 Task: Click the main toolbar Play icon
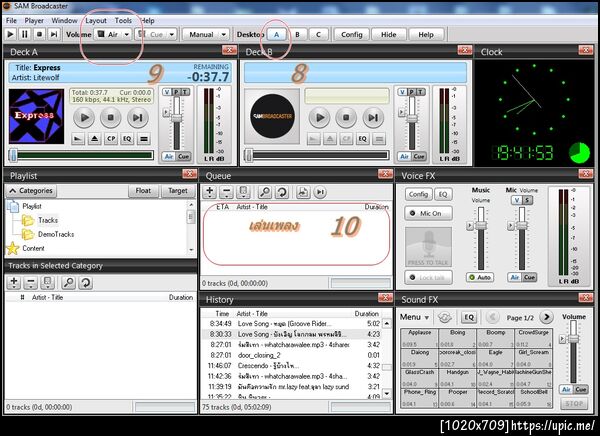point(10,34)
